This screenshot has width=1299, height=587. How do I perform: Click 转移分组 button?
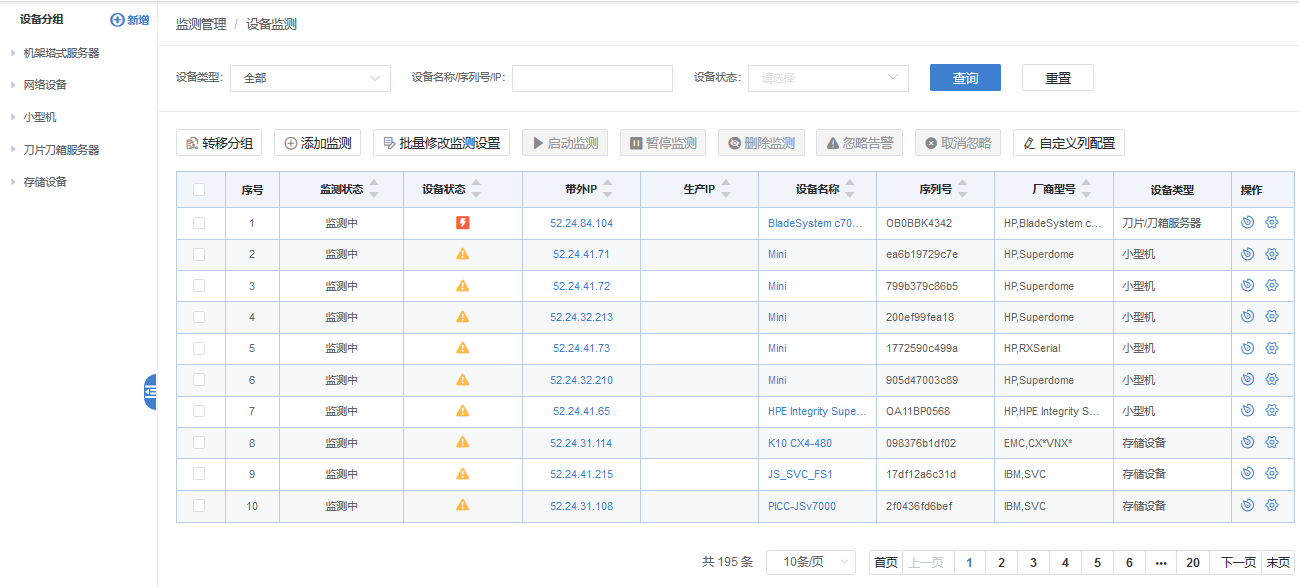[219, 143]
